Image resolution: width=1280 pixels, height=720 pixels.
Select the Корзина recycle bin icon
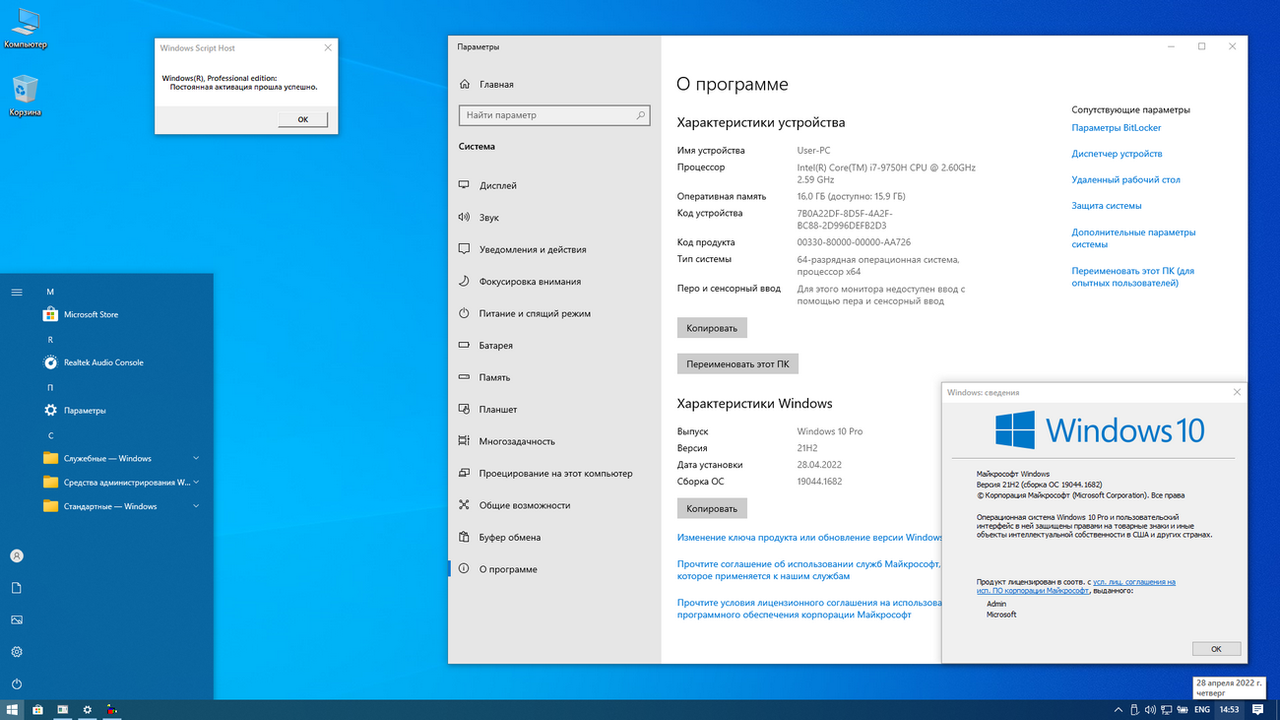(25, 96)
